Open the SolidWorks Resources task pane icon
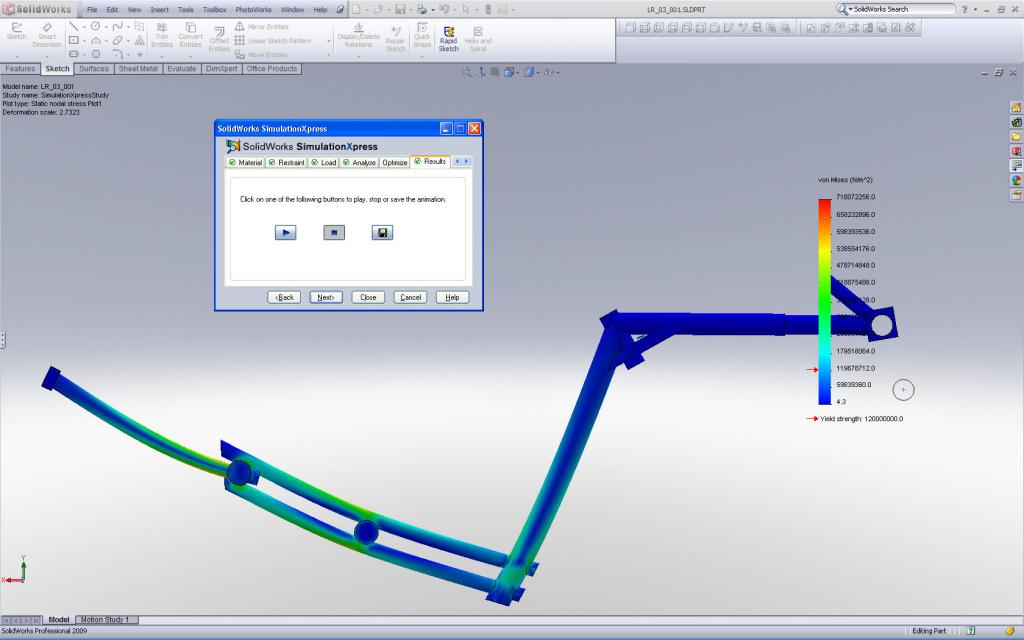The height and width of the screenshot is (640, 1024). point(1016,107)
